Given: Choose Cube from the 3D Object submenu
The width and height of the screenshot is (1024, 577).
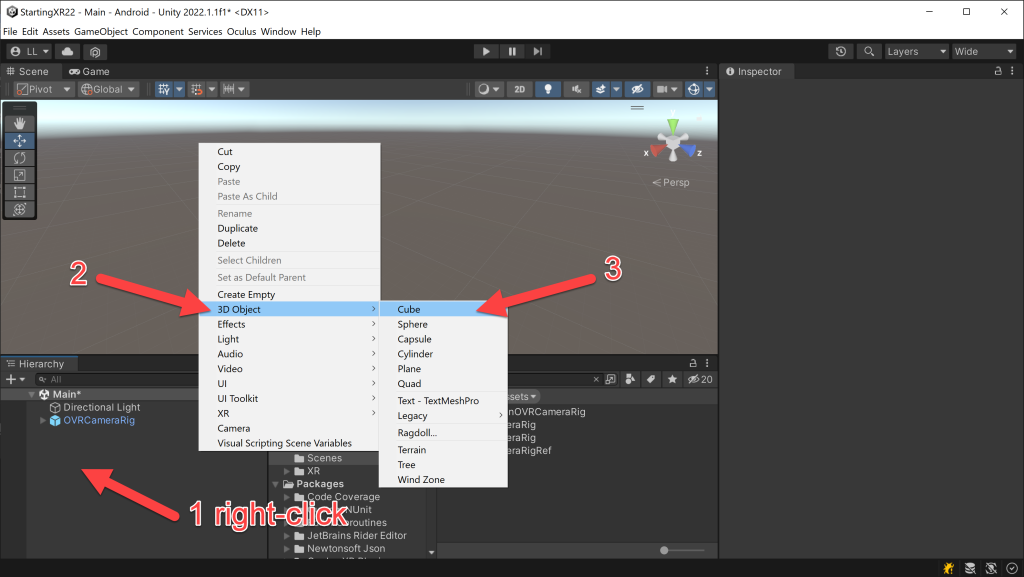Looking at the screenshot, I should tap(443, 309).
